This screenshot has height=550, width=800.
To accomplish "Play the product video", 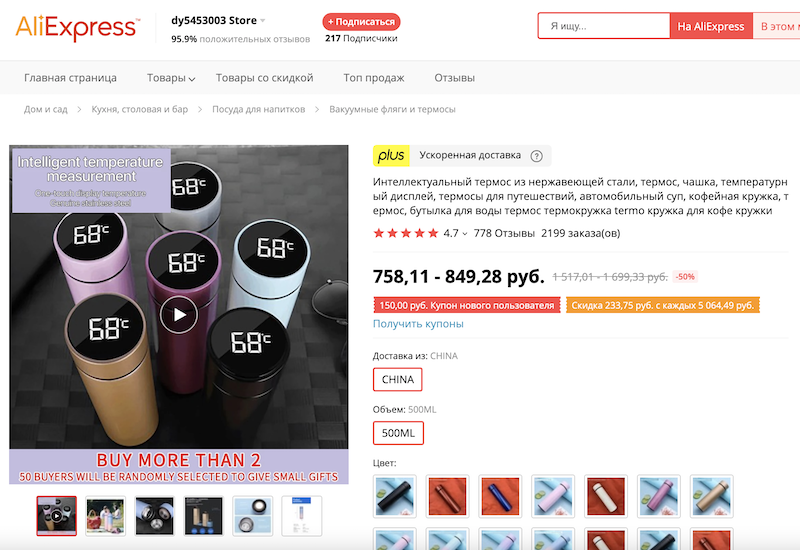I will click(179, 315).
